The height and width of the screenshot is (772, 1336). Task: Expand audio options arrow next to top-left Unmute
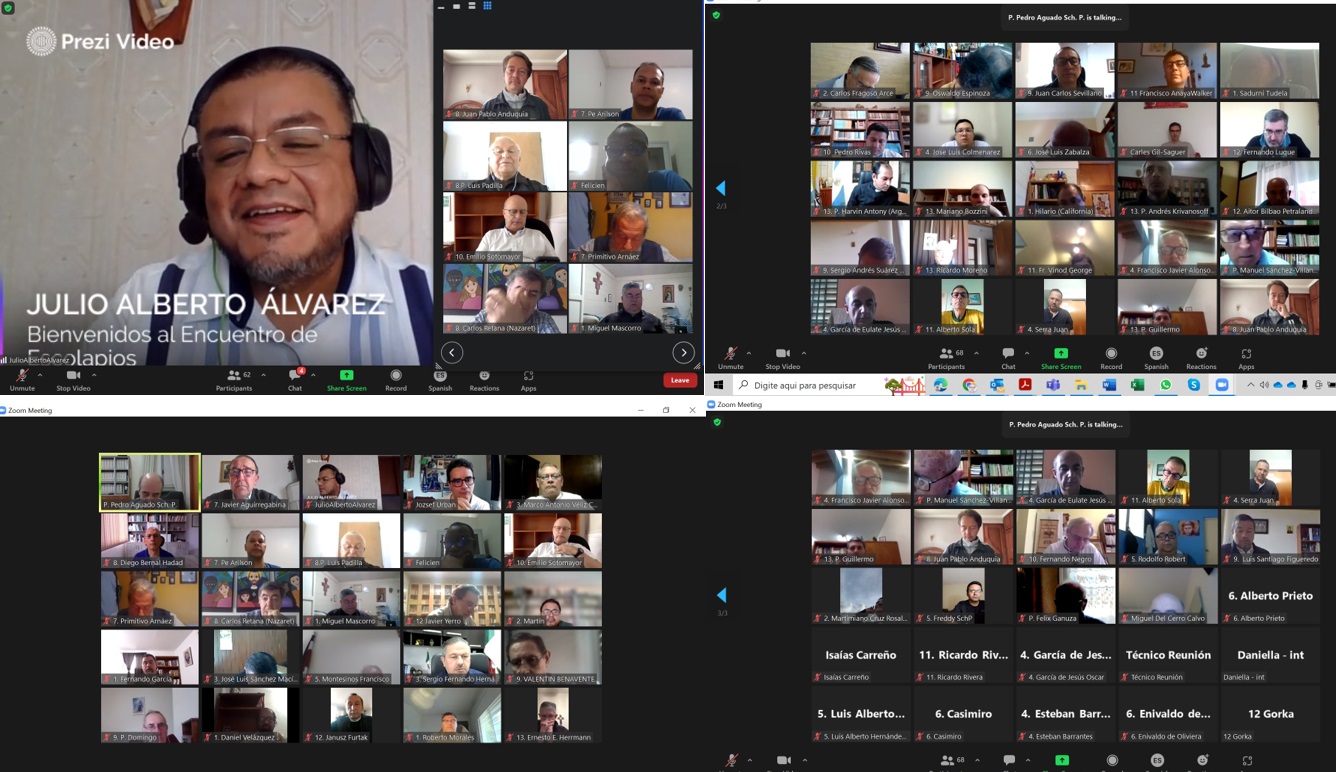pos(40,375)
